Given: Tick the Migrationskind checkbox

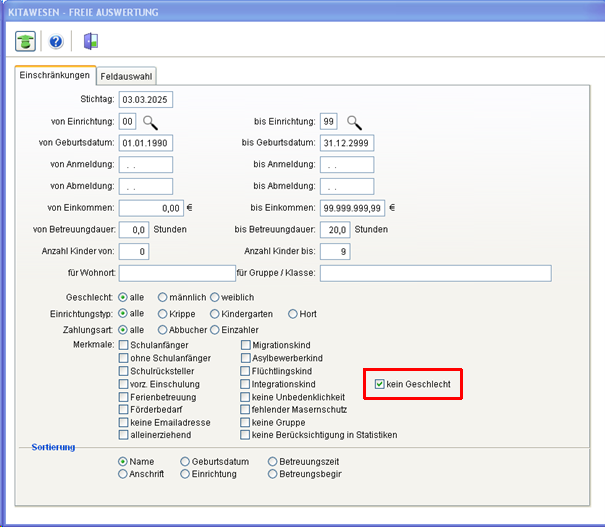Looking at the screenshot, I should pyautogui.click(x=246, y=345).
